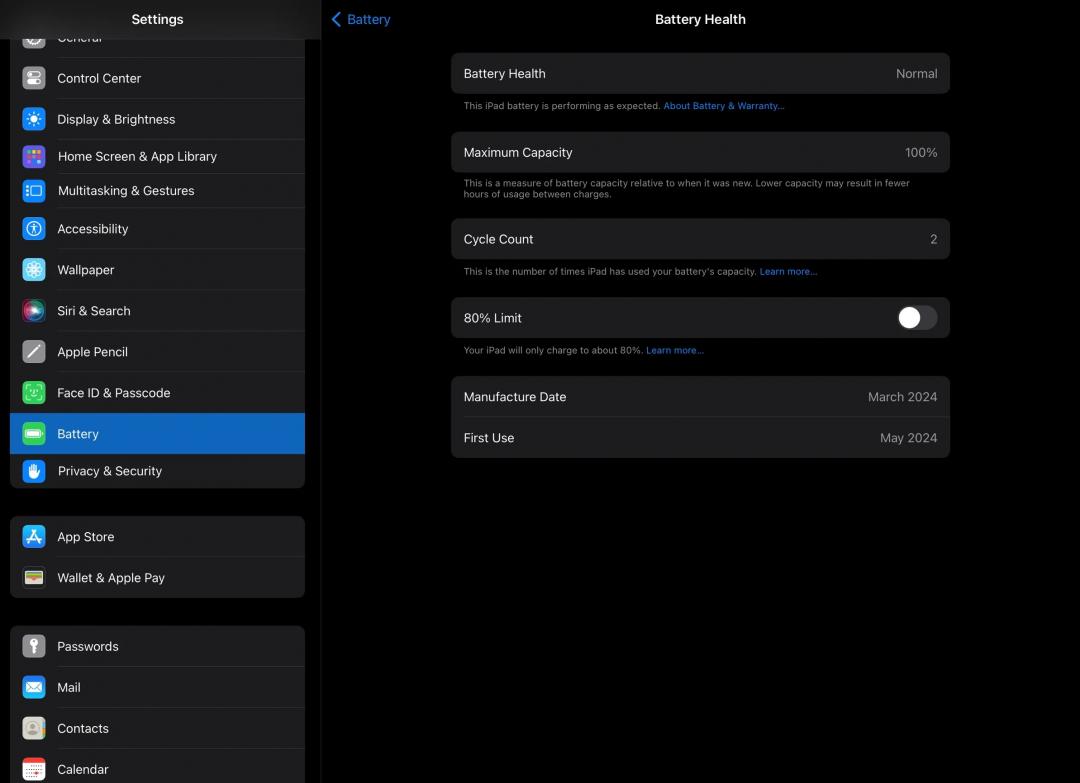Follow Learn more under 80% Limit

(x=674, y=351)
